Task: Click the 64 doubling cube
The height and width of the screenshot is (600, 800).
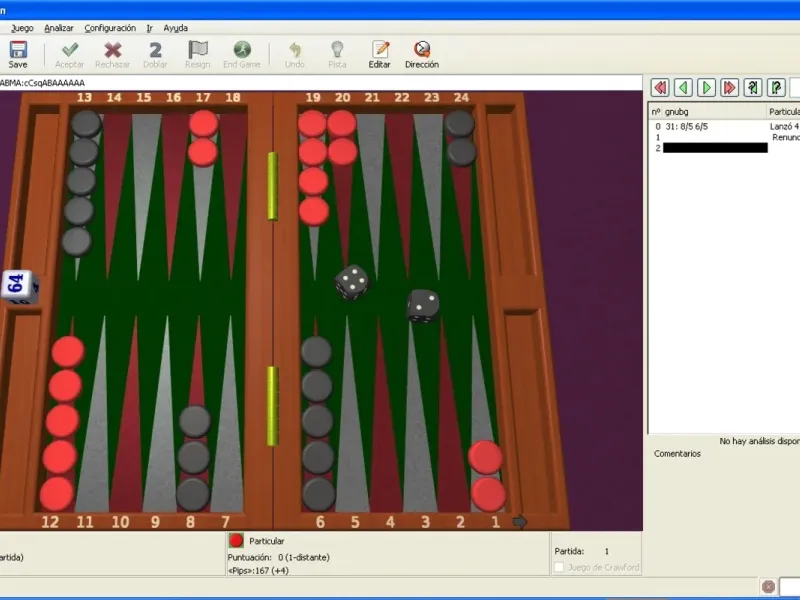Action: point(20,287)
